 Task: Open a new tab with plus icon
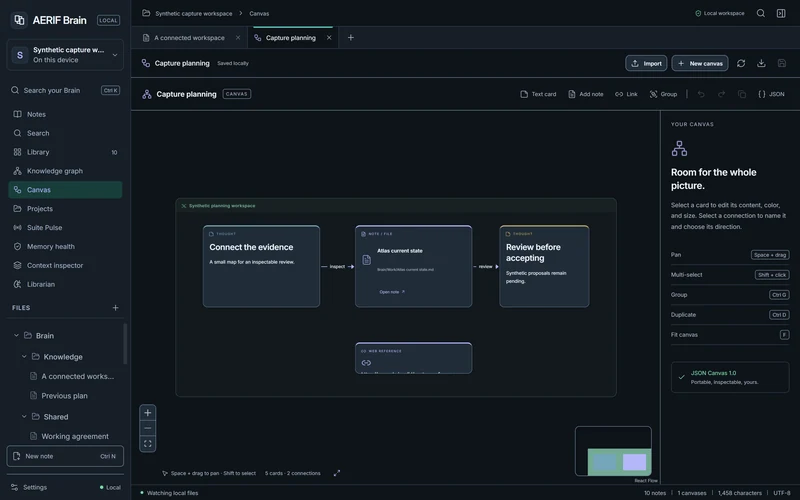point(351,37)
